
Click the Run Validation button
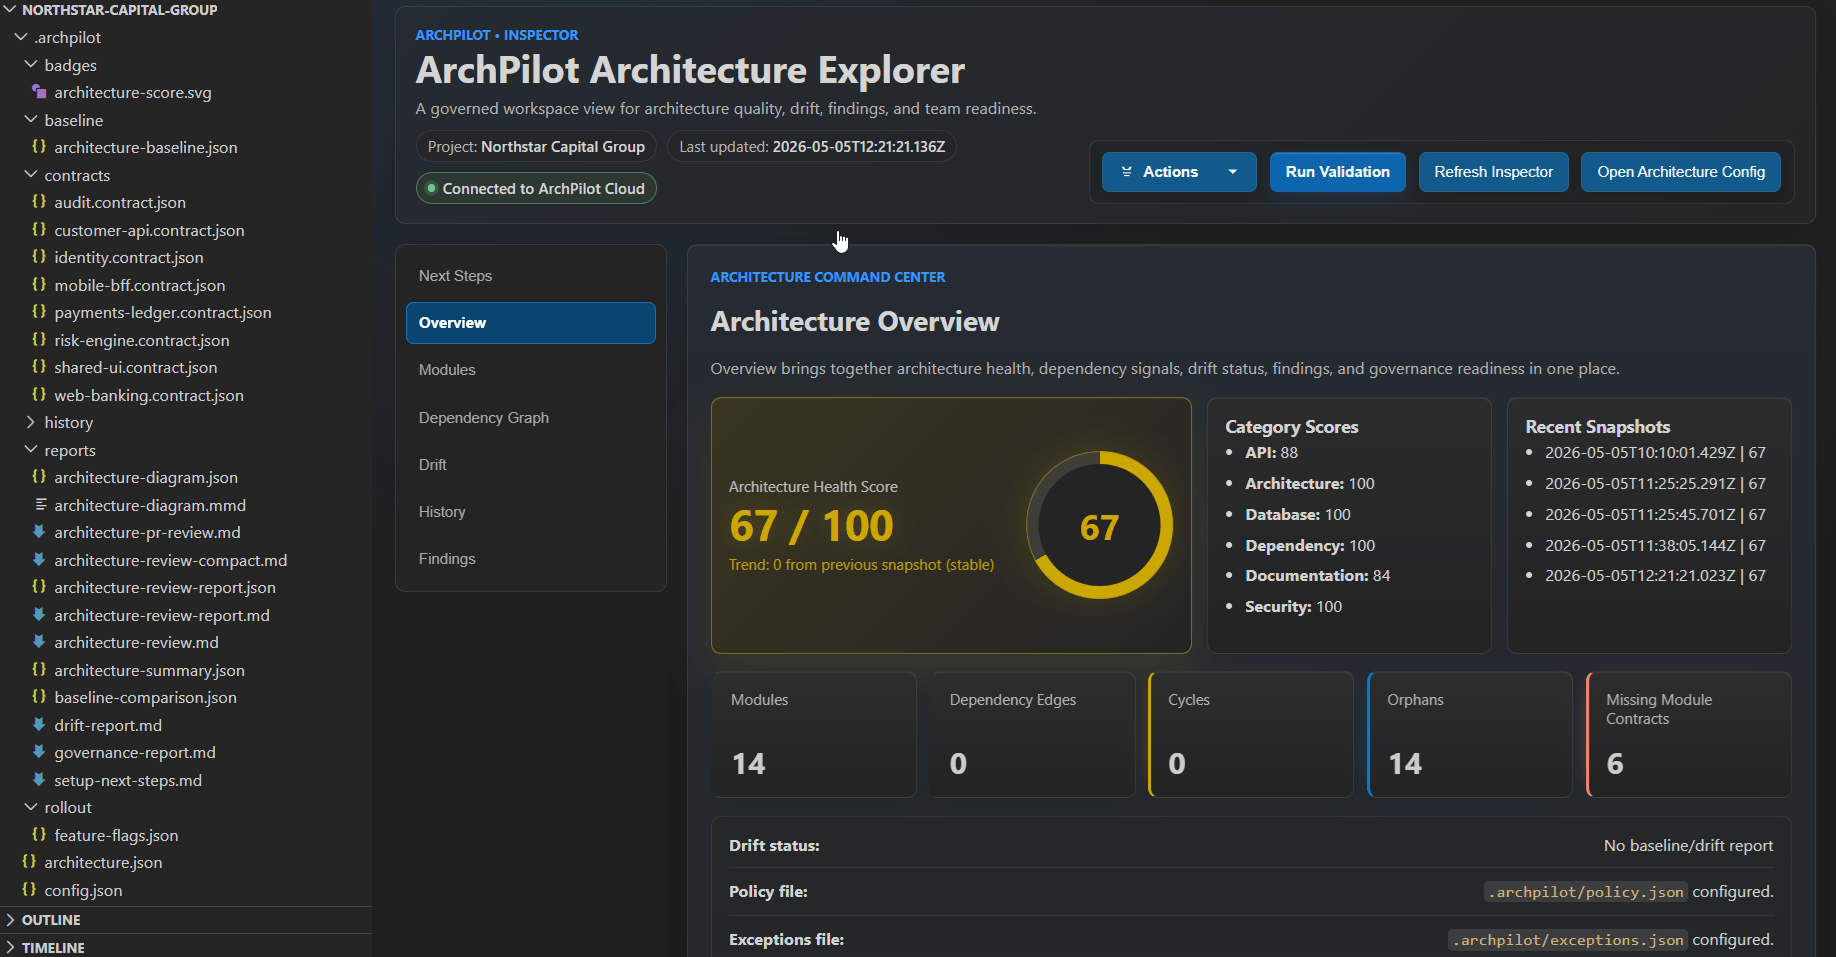coord(1338,172)
